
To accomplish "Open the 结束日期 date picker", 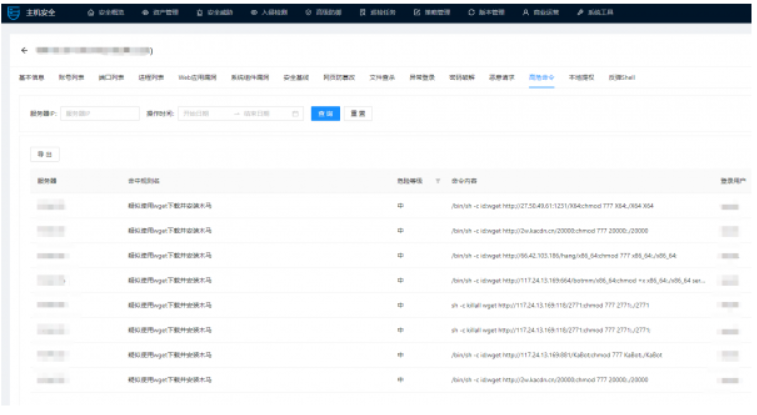I will [263, 114].
